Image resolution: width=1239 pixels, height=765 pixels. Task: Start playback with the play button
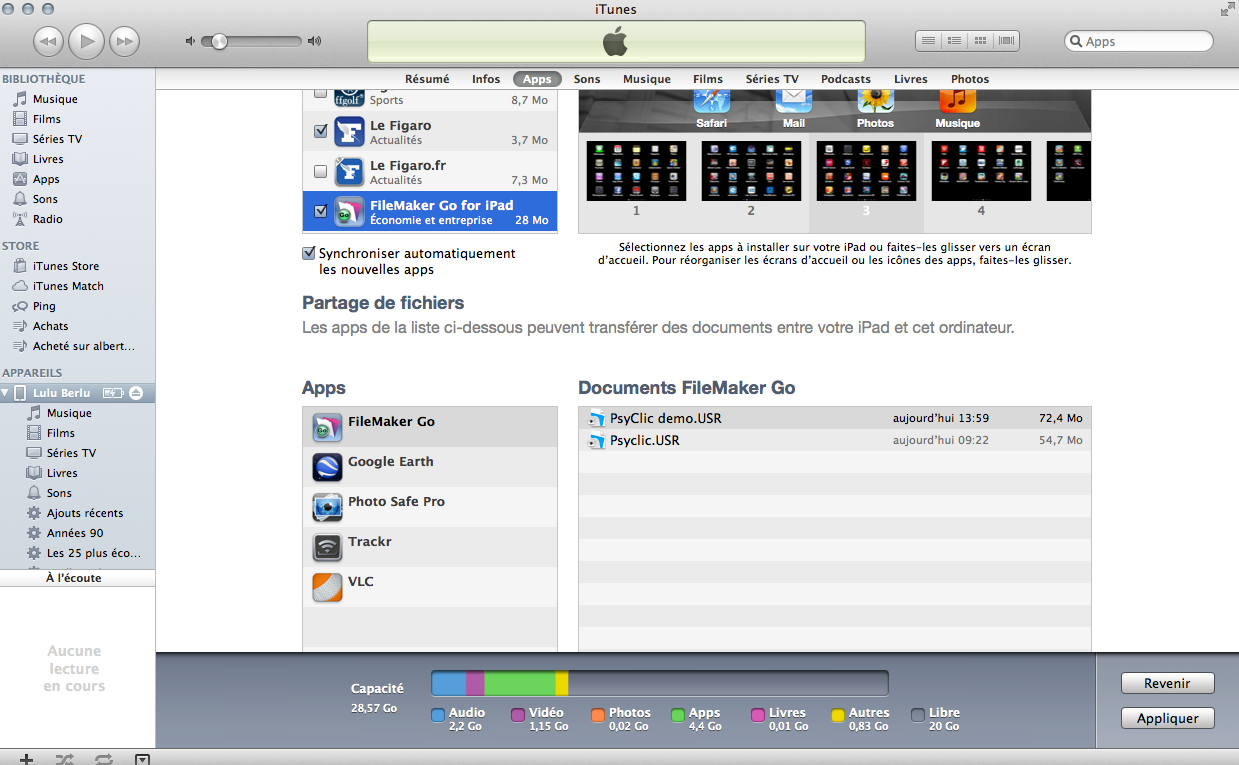point(87,41)
